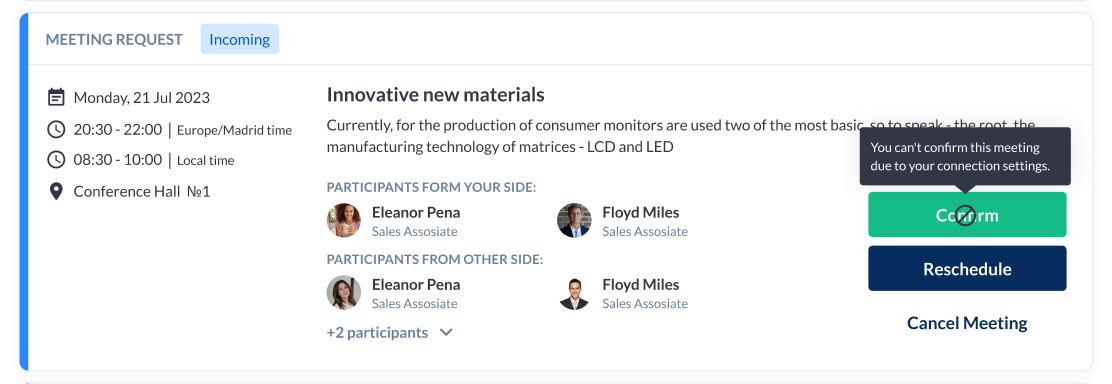Click the Incoming status badge
Viewport: 1112px width, 384px height.
pyautogui.click(x=240, y=39)
